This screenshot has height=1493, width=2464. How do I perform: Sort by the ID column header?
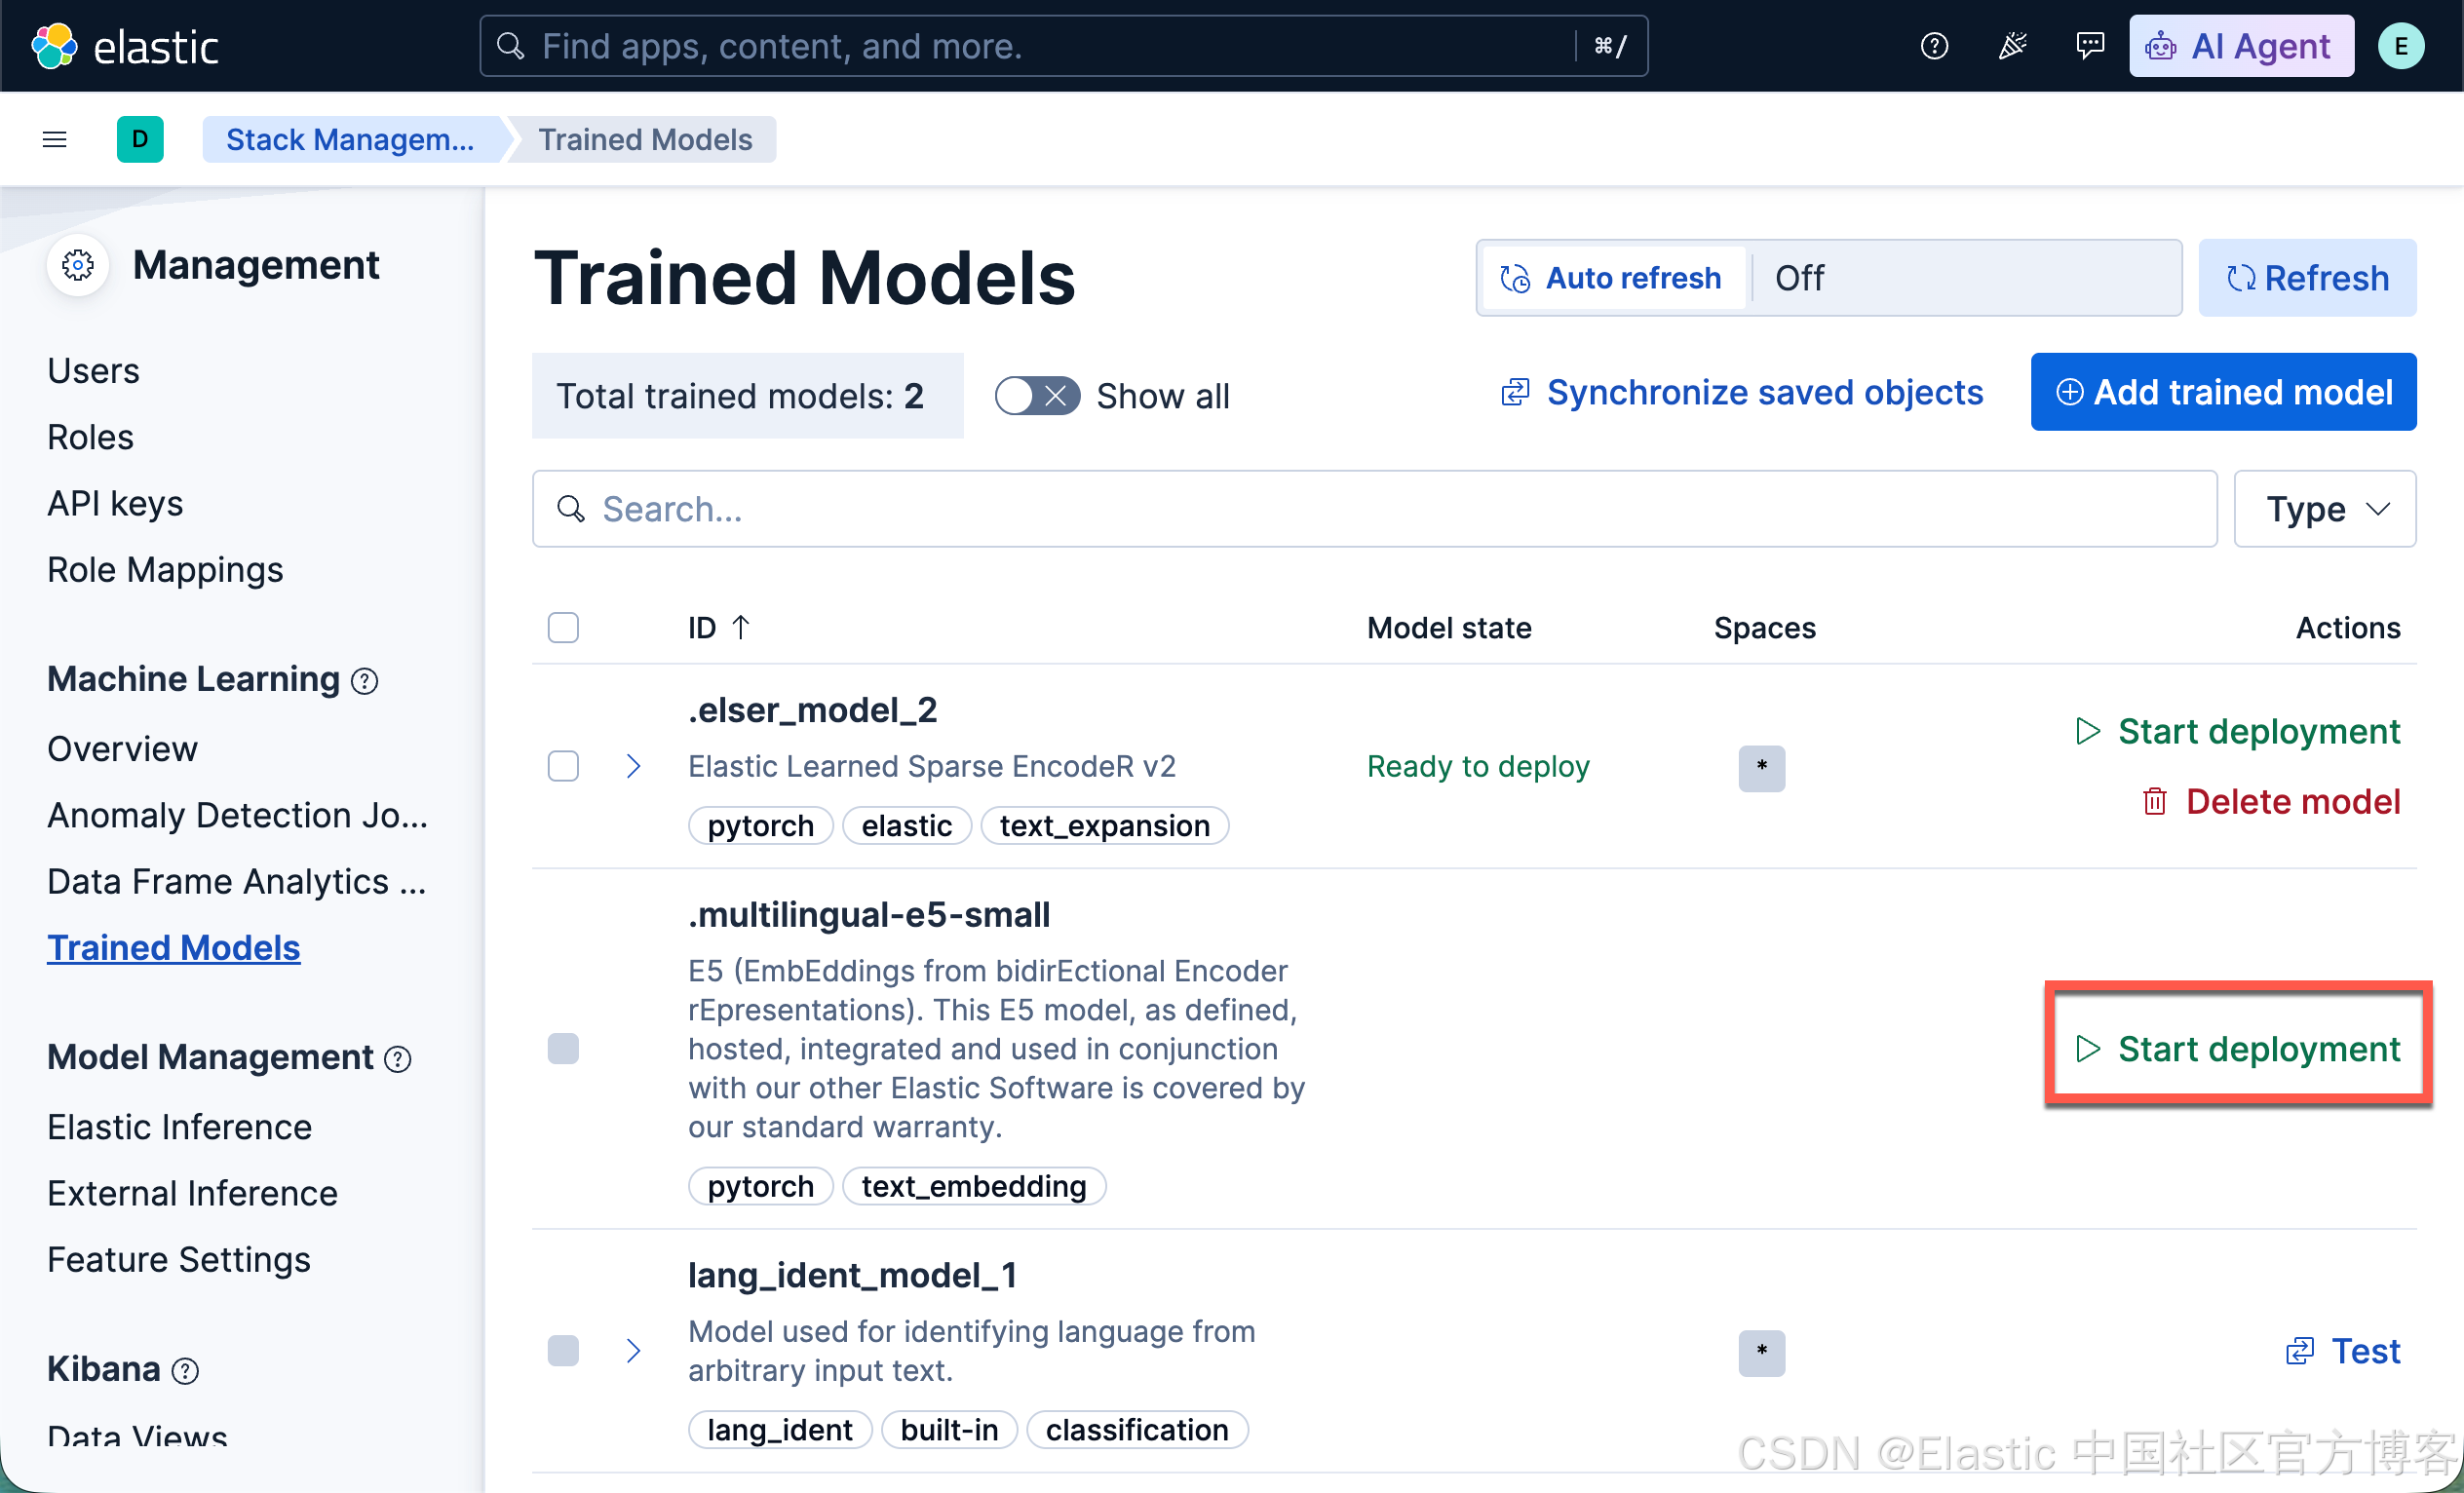[718, 628]
